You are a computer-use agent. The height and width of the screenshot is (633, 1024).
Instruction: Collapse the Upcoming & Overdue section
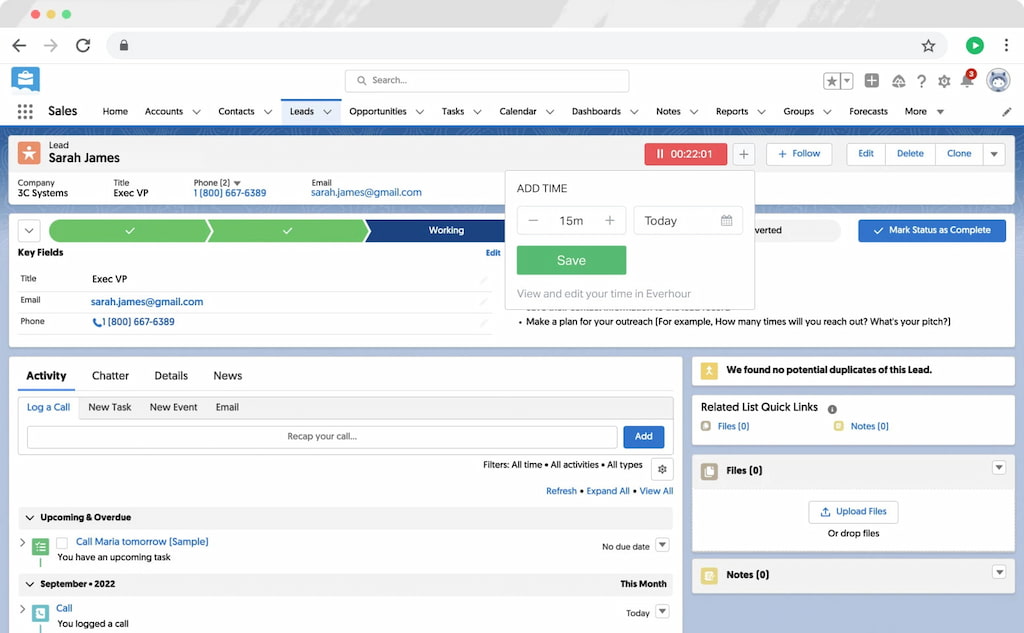point(29,517)
